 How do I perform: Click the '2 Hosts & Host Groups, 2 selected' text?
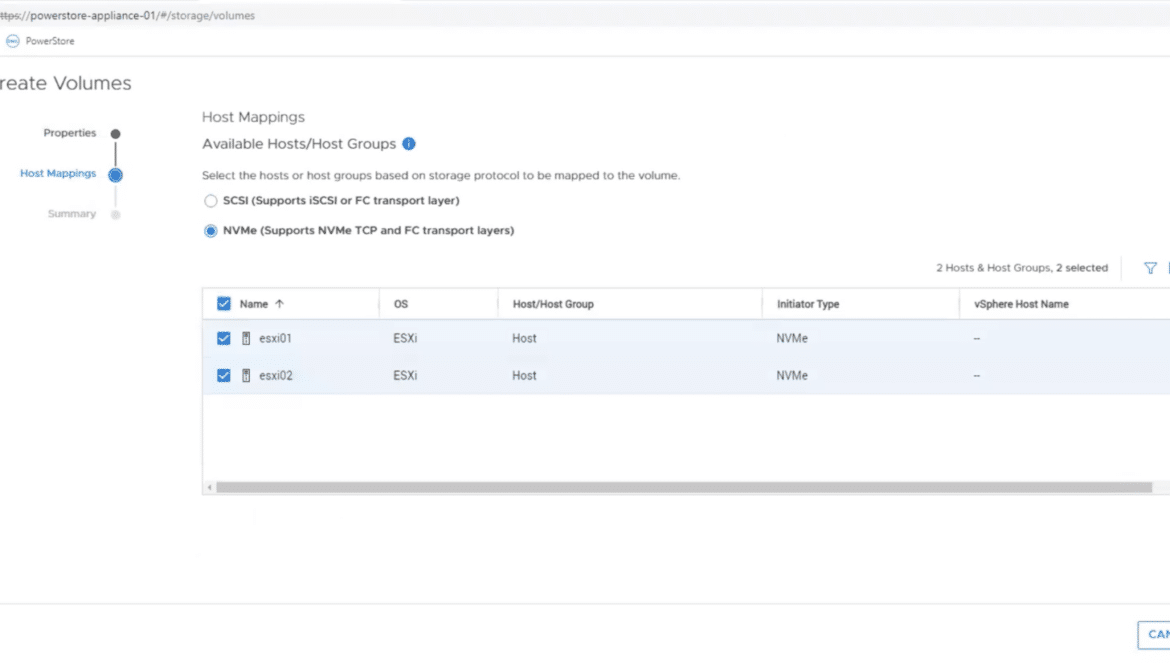click(1022, 268)
